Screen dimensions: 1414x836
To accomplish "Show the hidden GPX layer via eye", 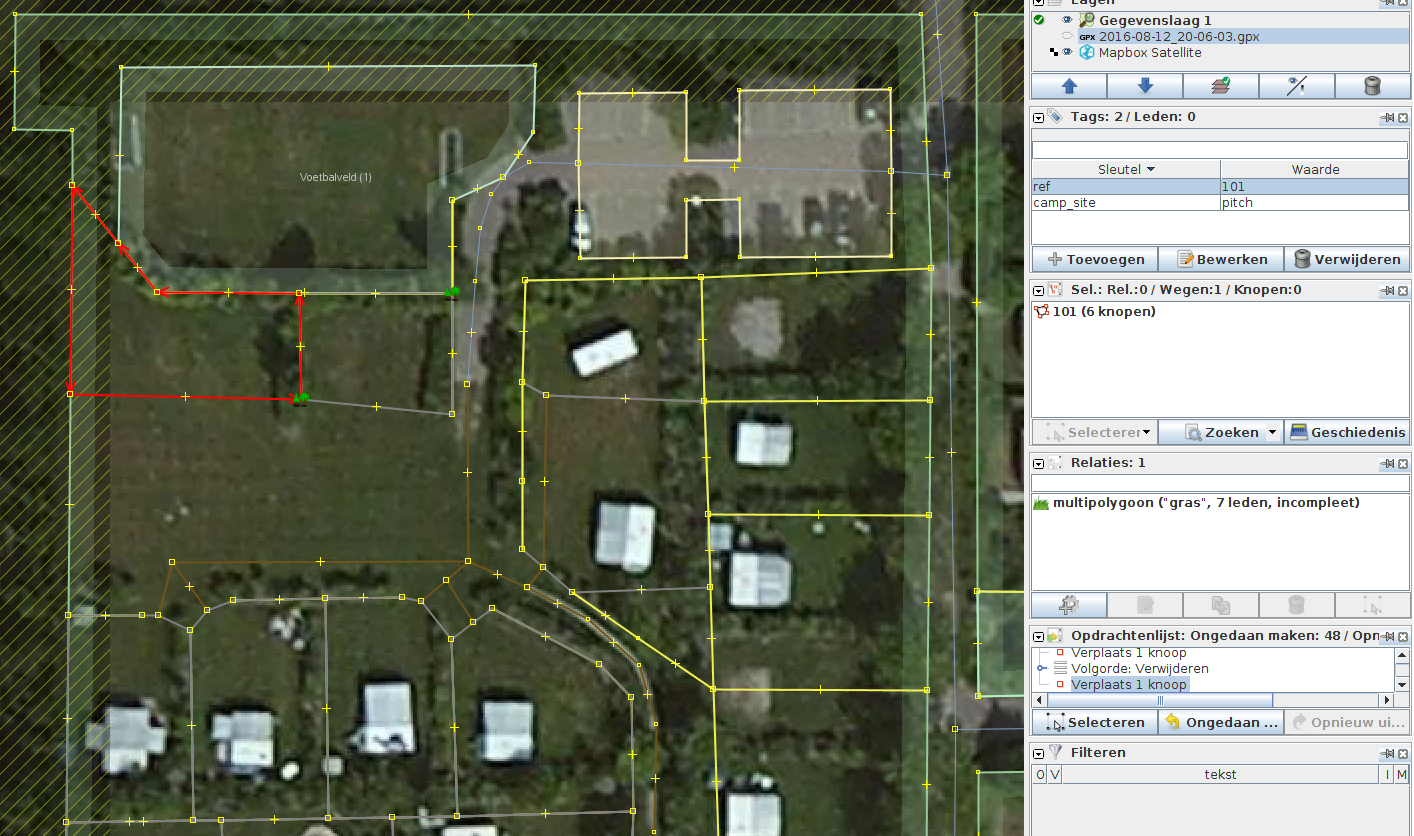I will [1067, 36].
